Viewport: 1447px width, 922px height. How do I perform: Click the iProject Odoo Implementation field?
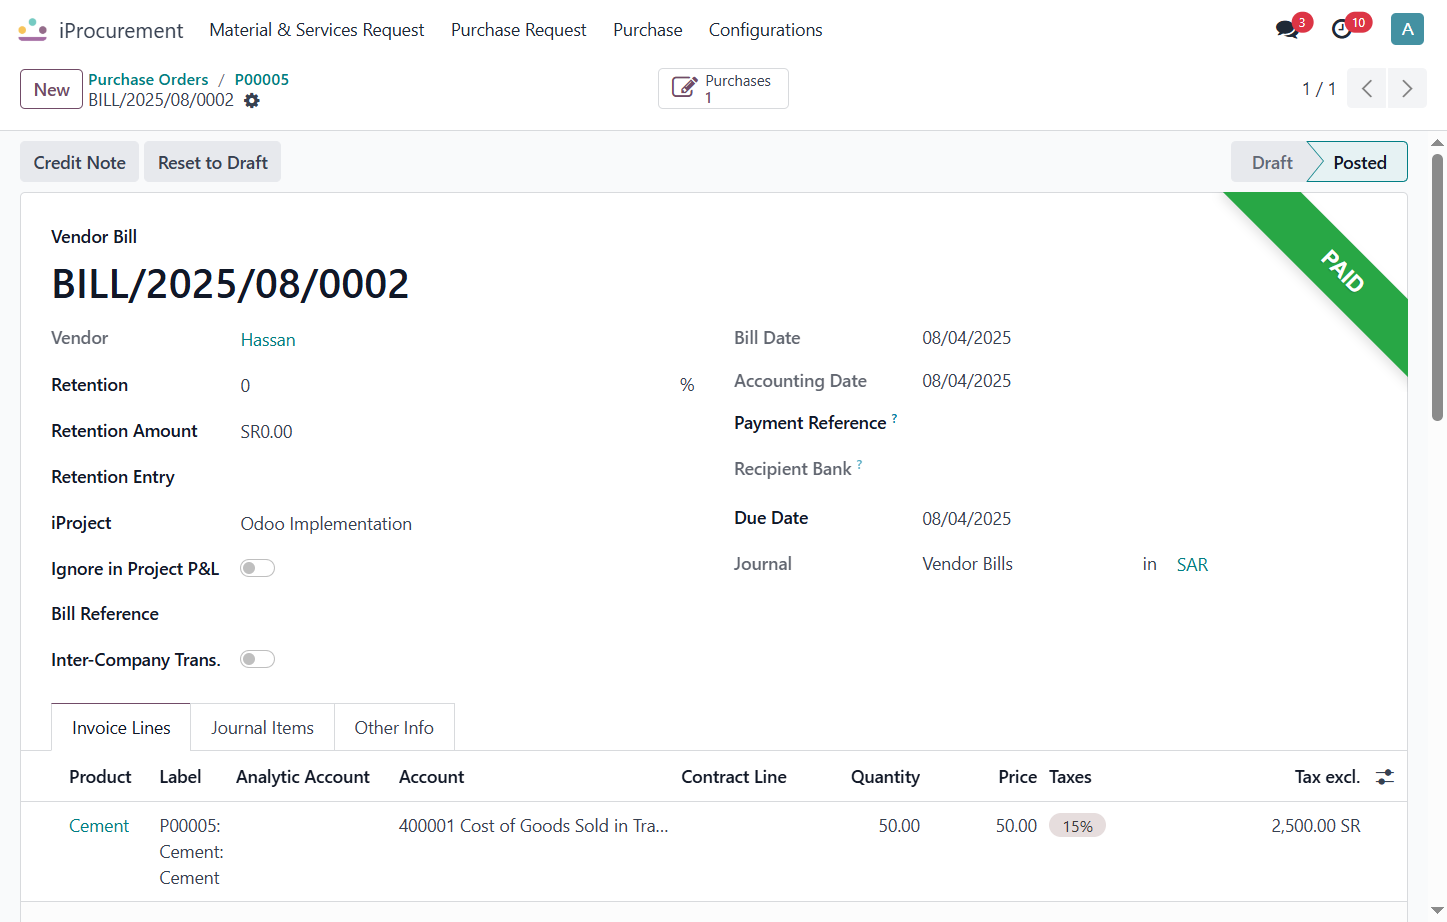pos(326,524)
